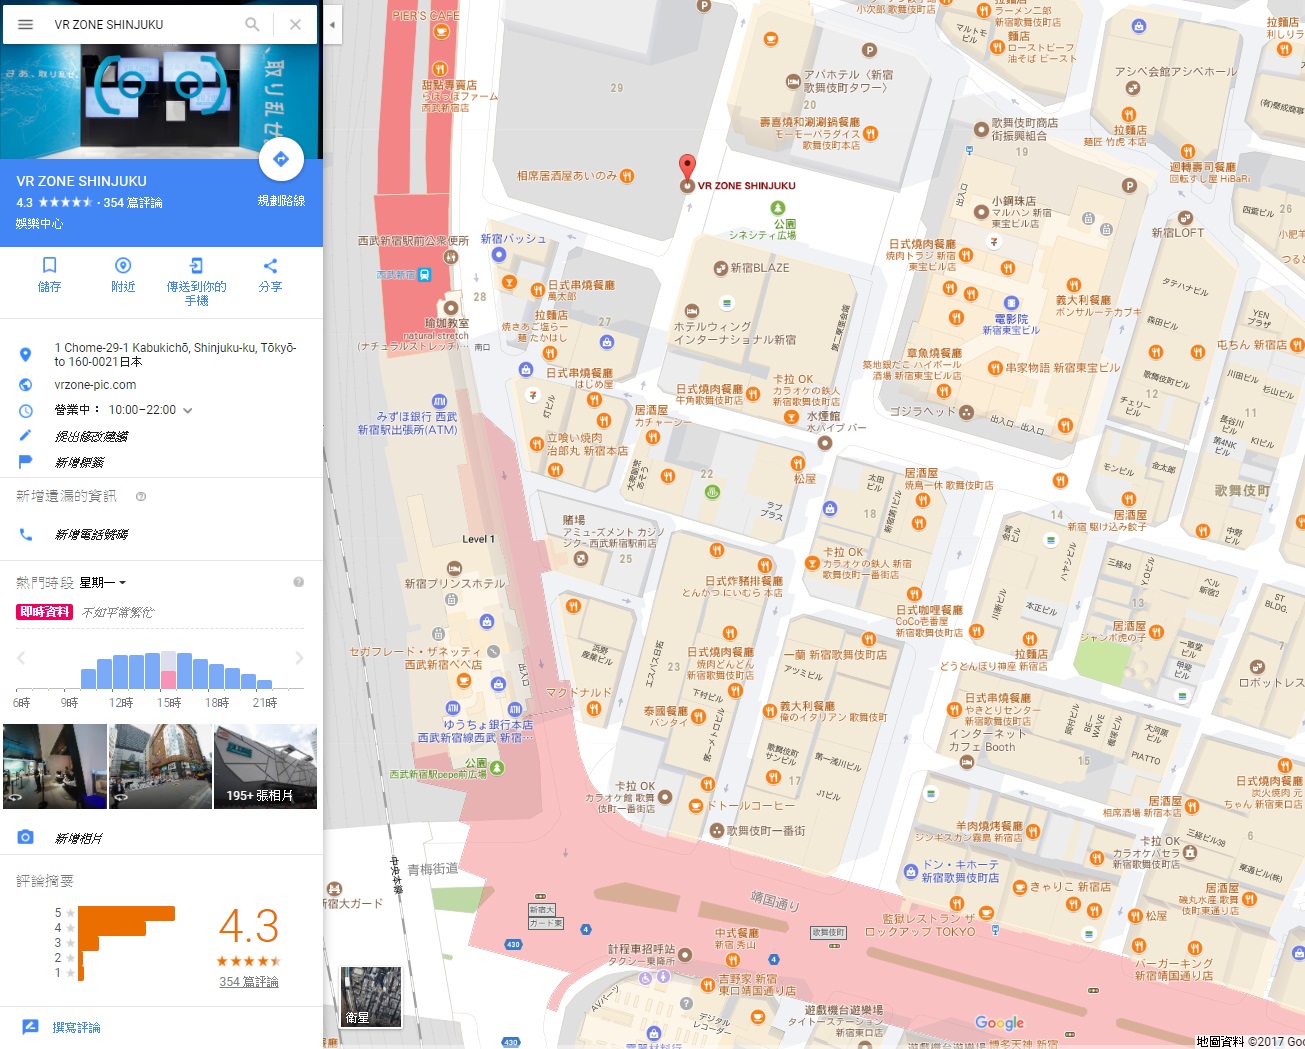Click the ドトールコーヒー cafe marker
The height and width of the screenshot is (1049, 1305).
click(x=696, y=806)
